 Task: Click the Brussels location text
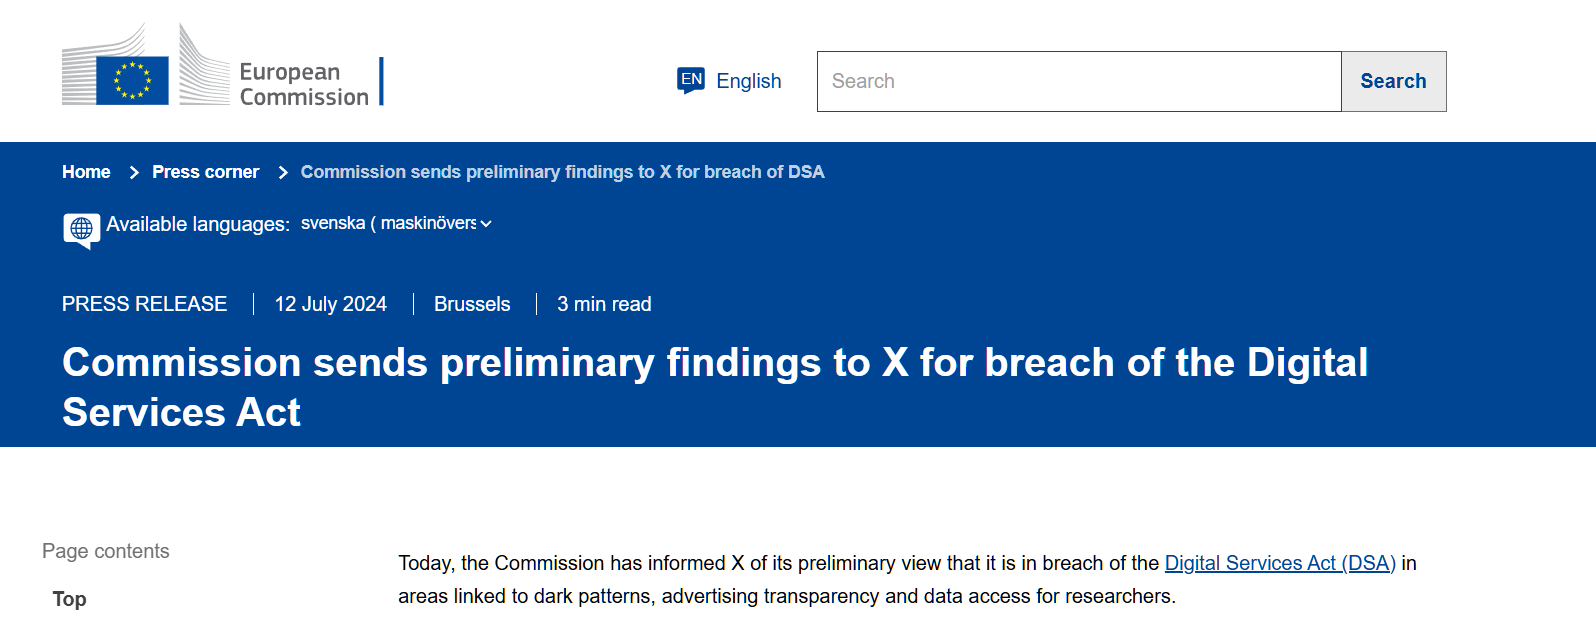pos(472,304)
